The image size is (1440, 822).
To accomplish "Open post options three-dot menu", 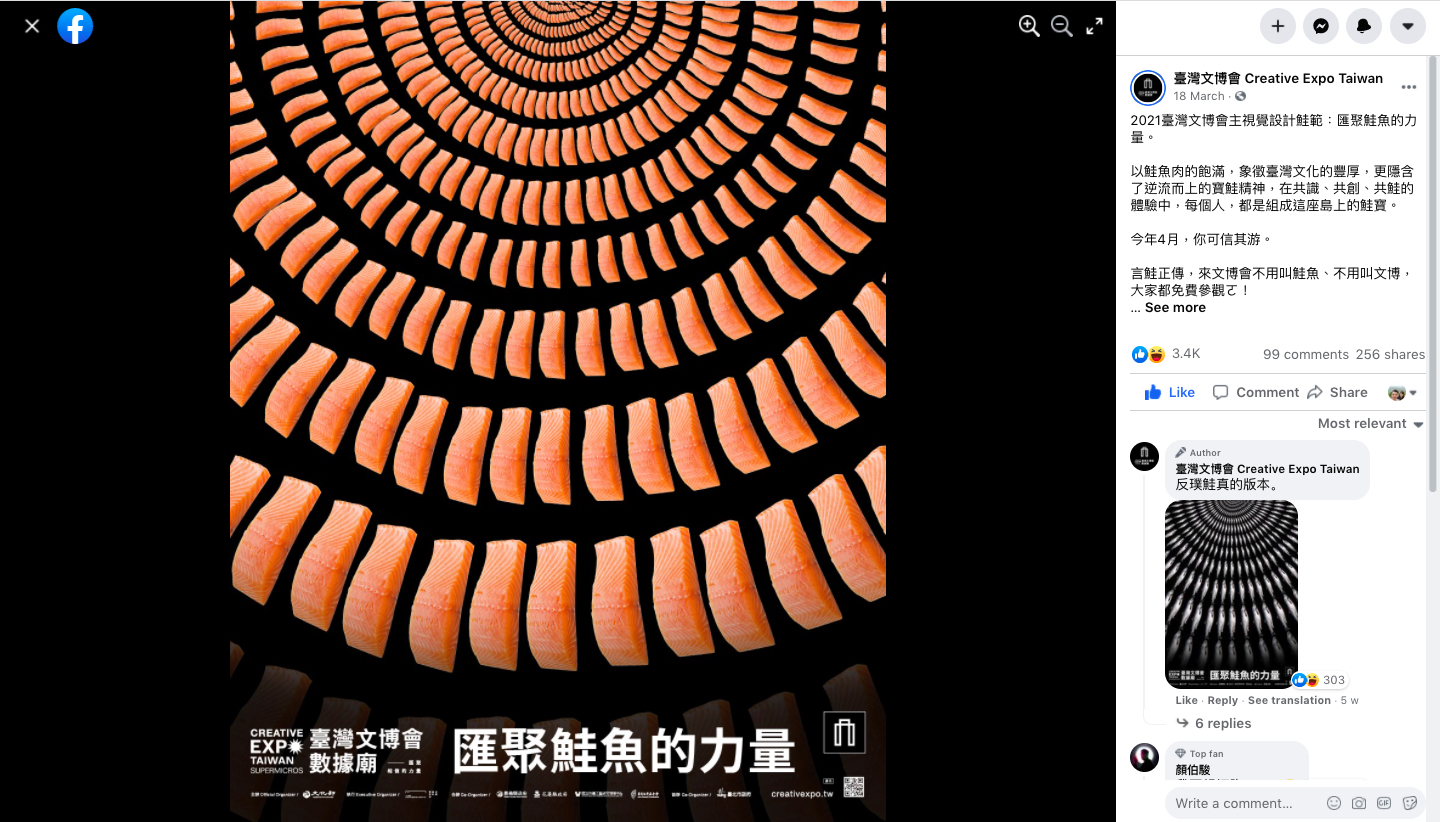I will coord(1409,88).
